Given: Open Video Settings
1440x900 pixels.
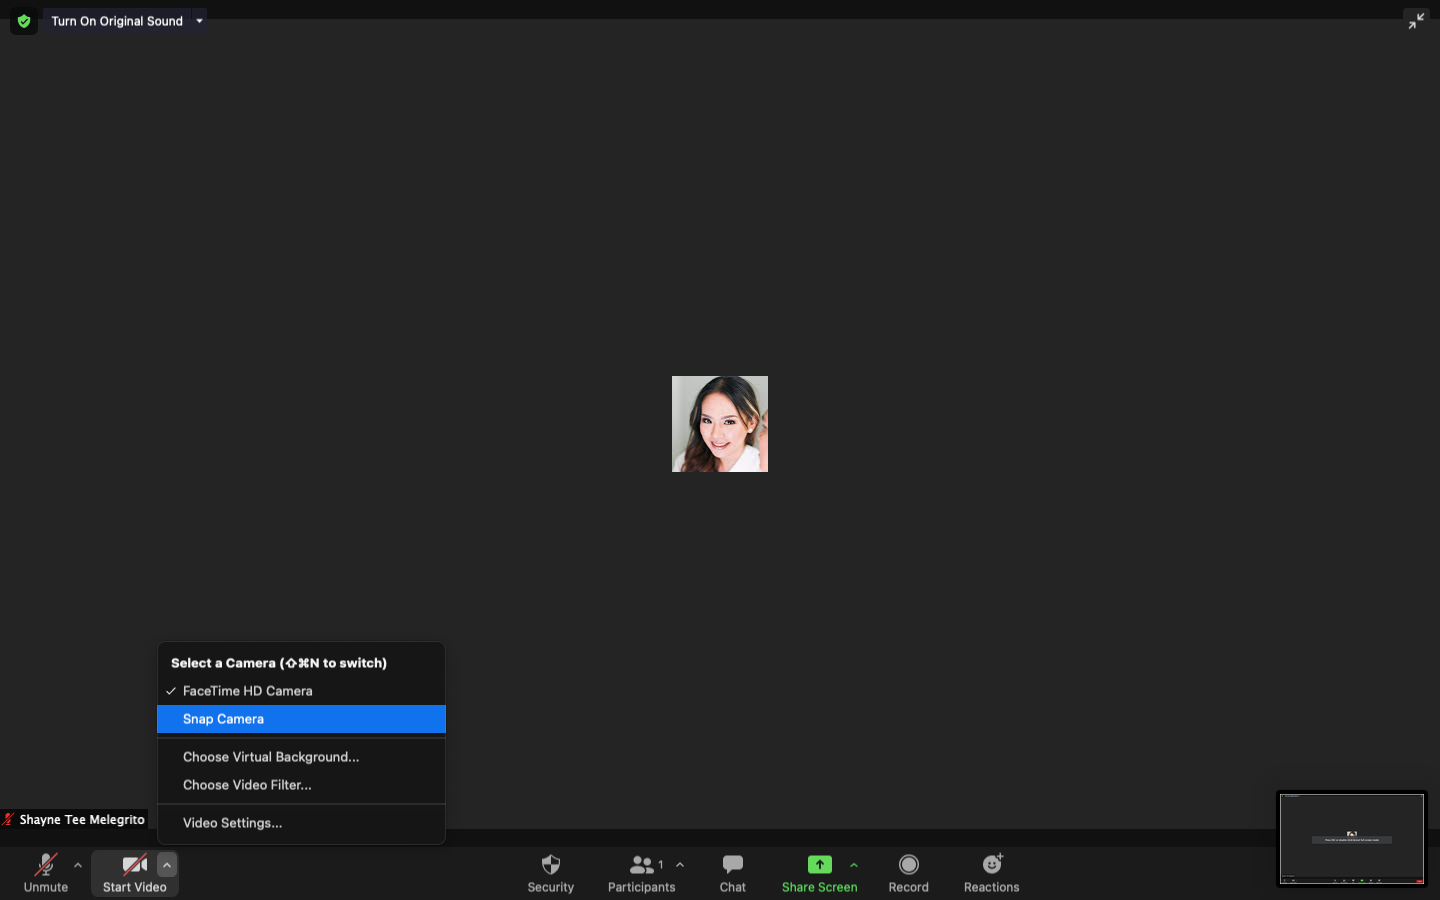Looking at the screenshot, I should [301, 823].
